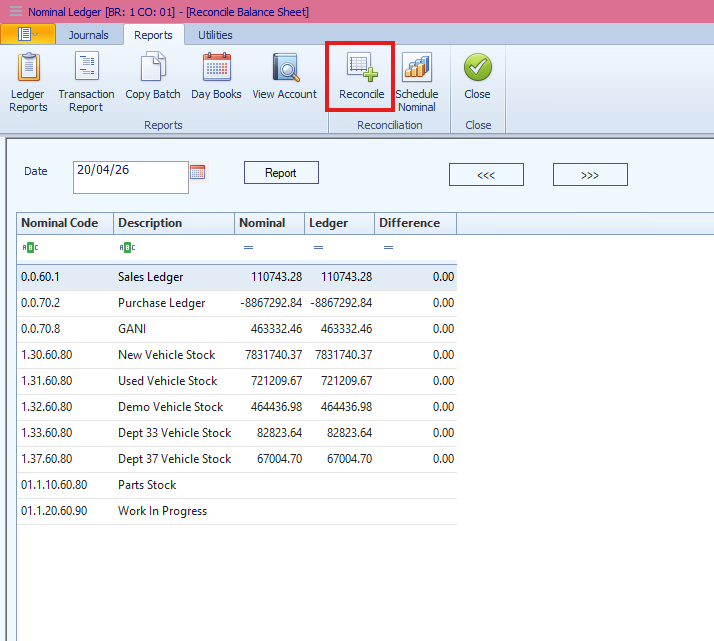The width and height of the screenshot is (714, 641).
Task: Click the Report button
Action: (x=281, y=173)
